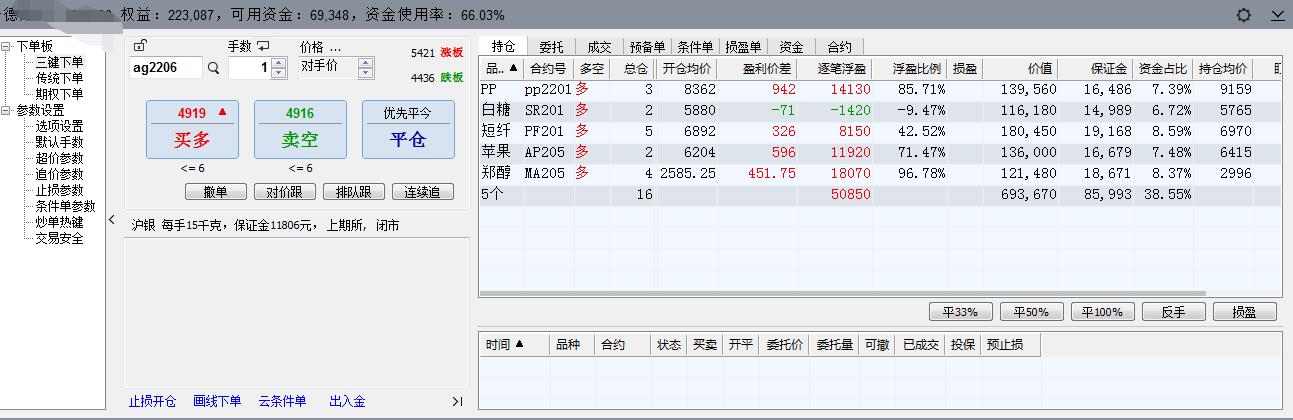Switch to the 资金 tab
Screen dimensions: 1293x420
[x=791, y=47]
